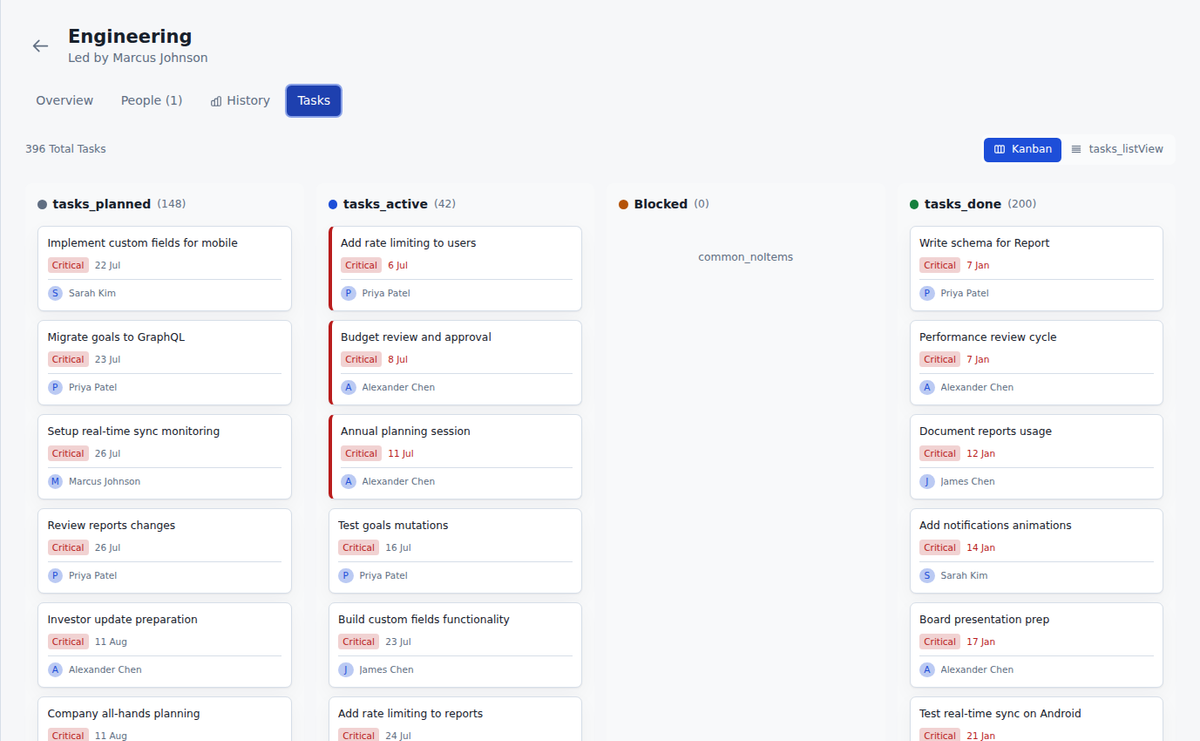This screenshot has width=1200, height=741.
Task: Click the board icon in Kanban button
Action: pos(1000,149)
